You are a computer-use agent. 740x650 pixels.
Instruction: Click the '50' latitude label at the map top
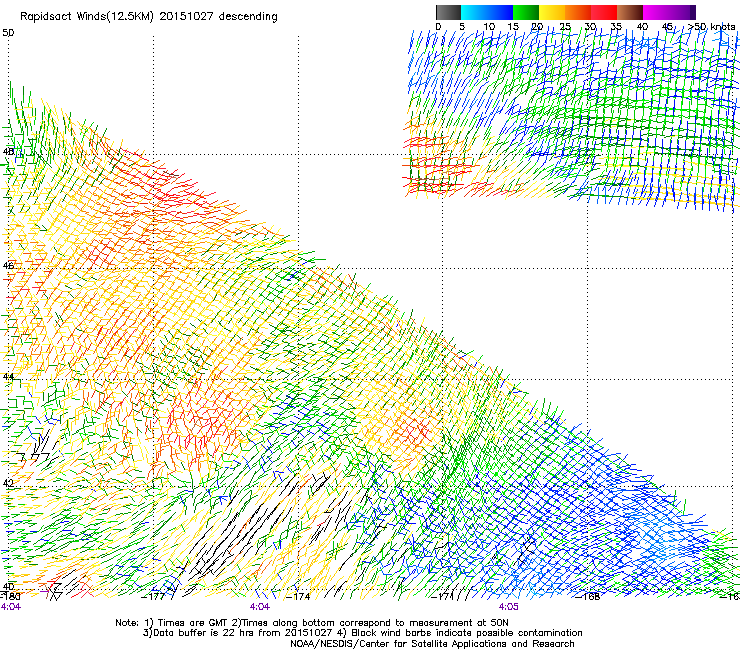tap(8, 33)
